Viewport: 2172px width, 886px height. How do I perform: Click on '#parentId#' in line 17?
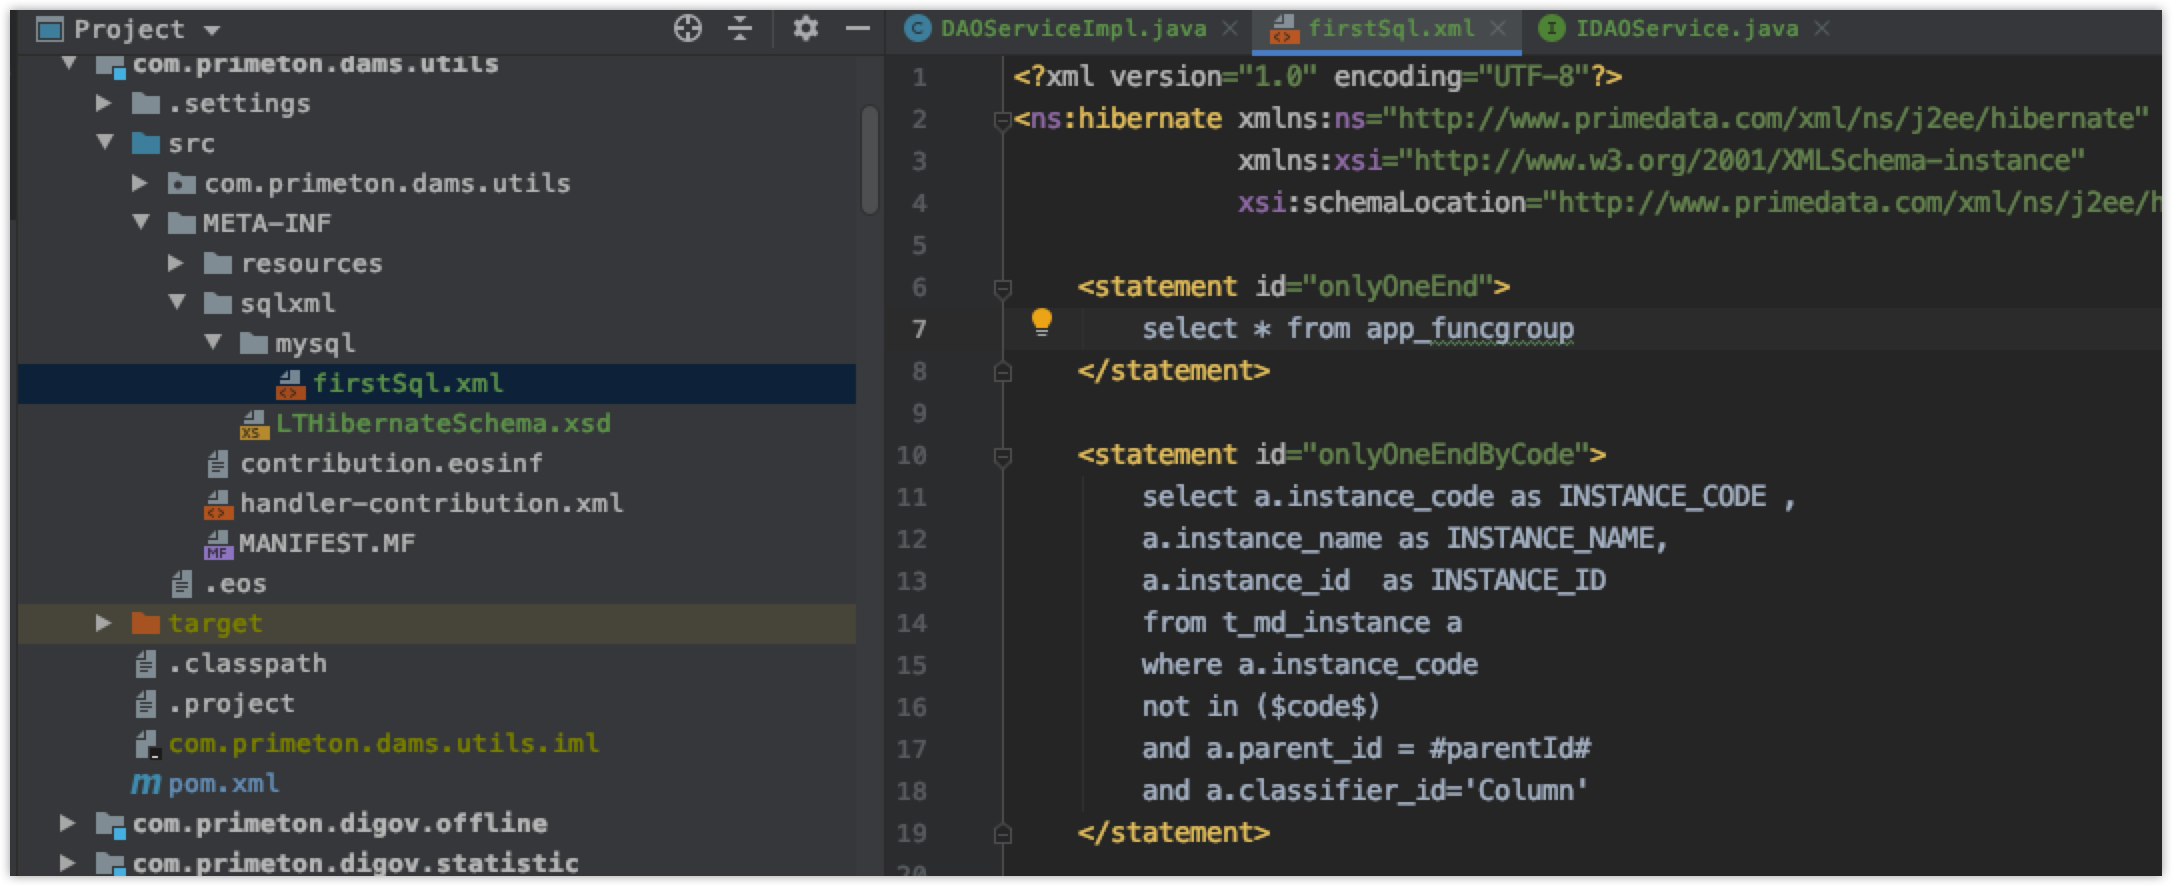pos(1510,748)
